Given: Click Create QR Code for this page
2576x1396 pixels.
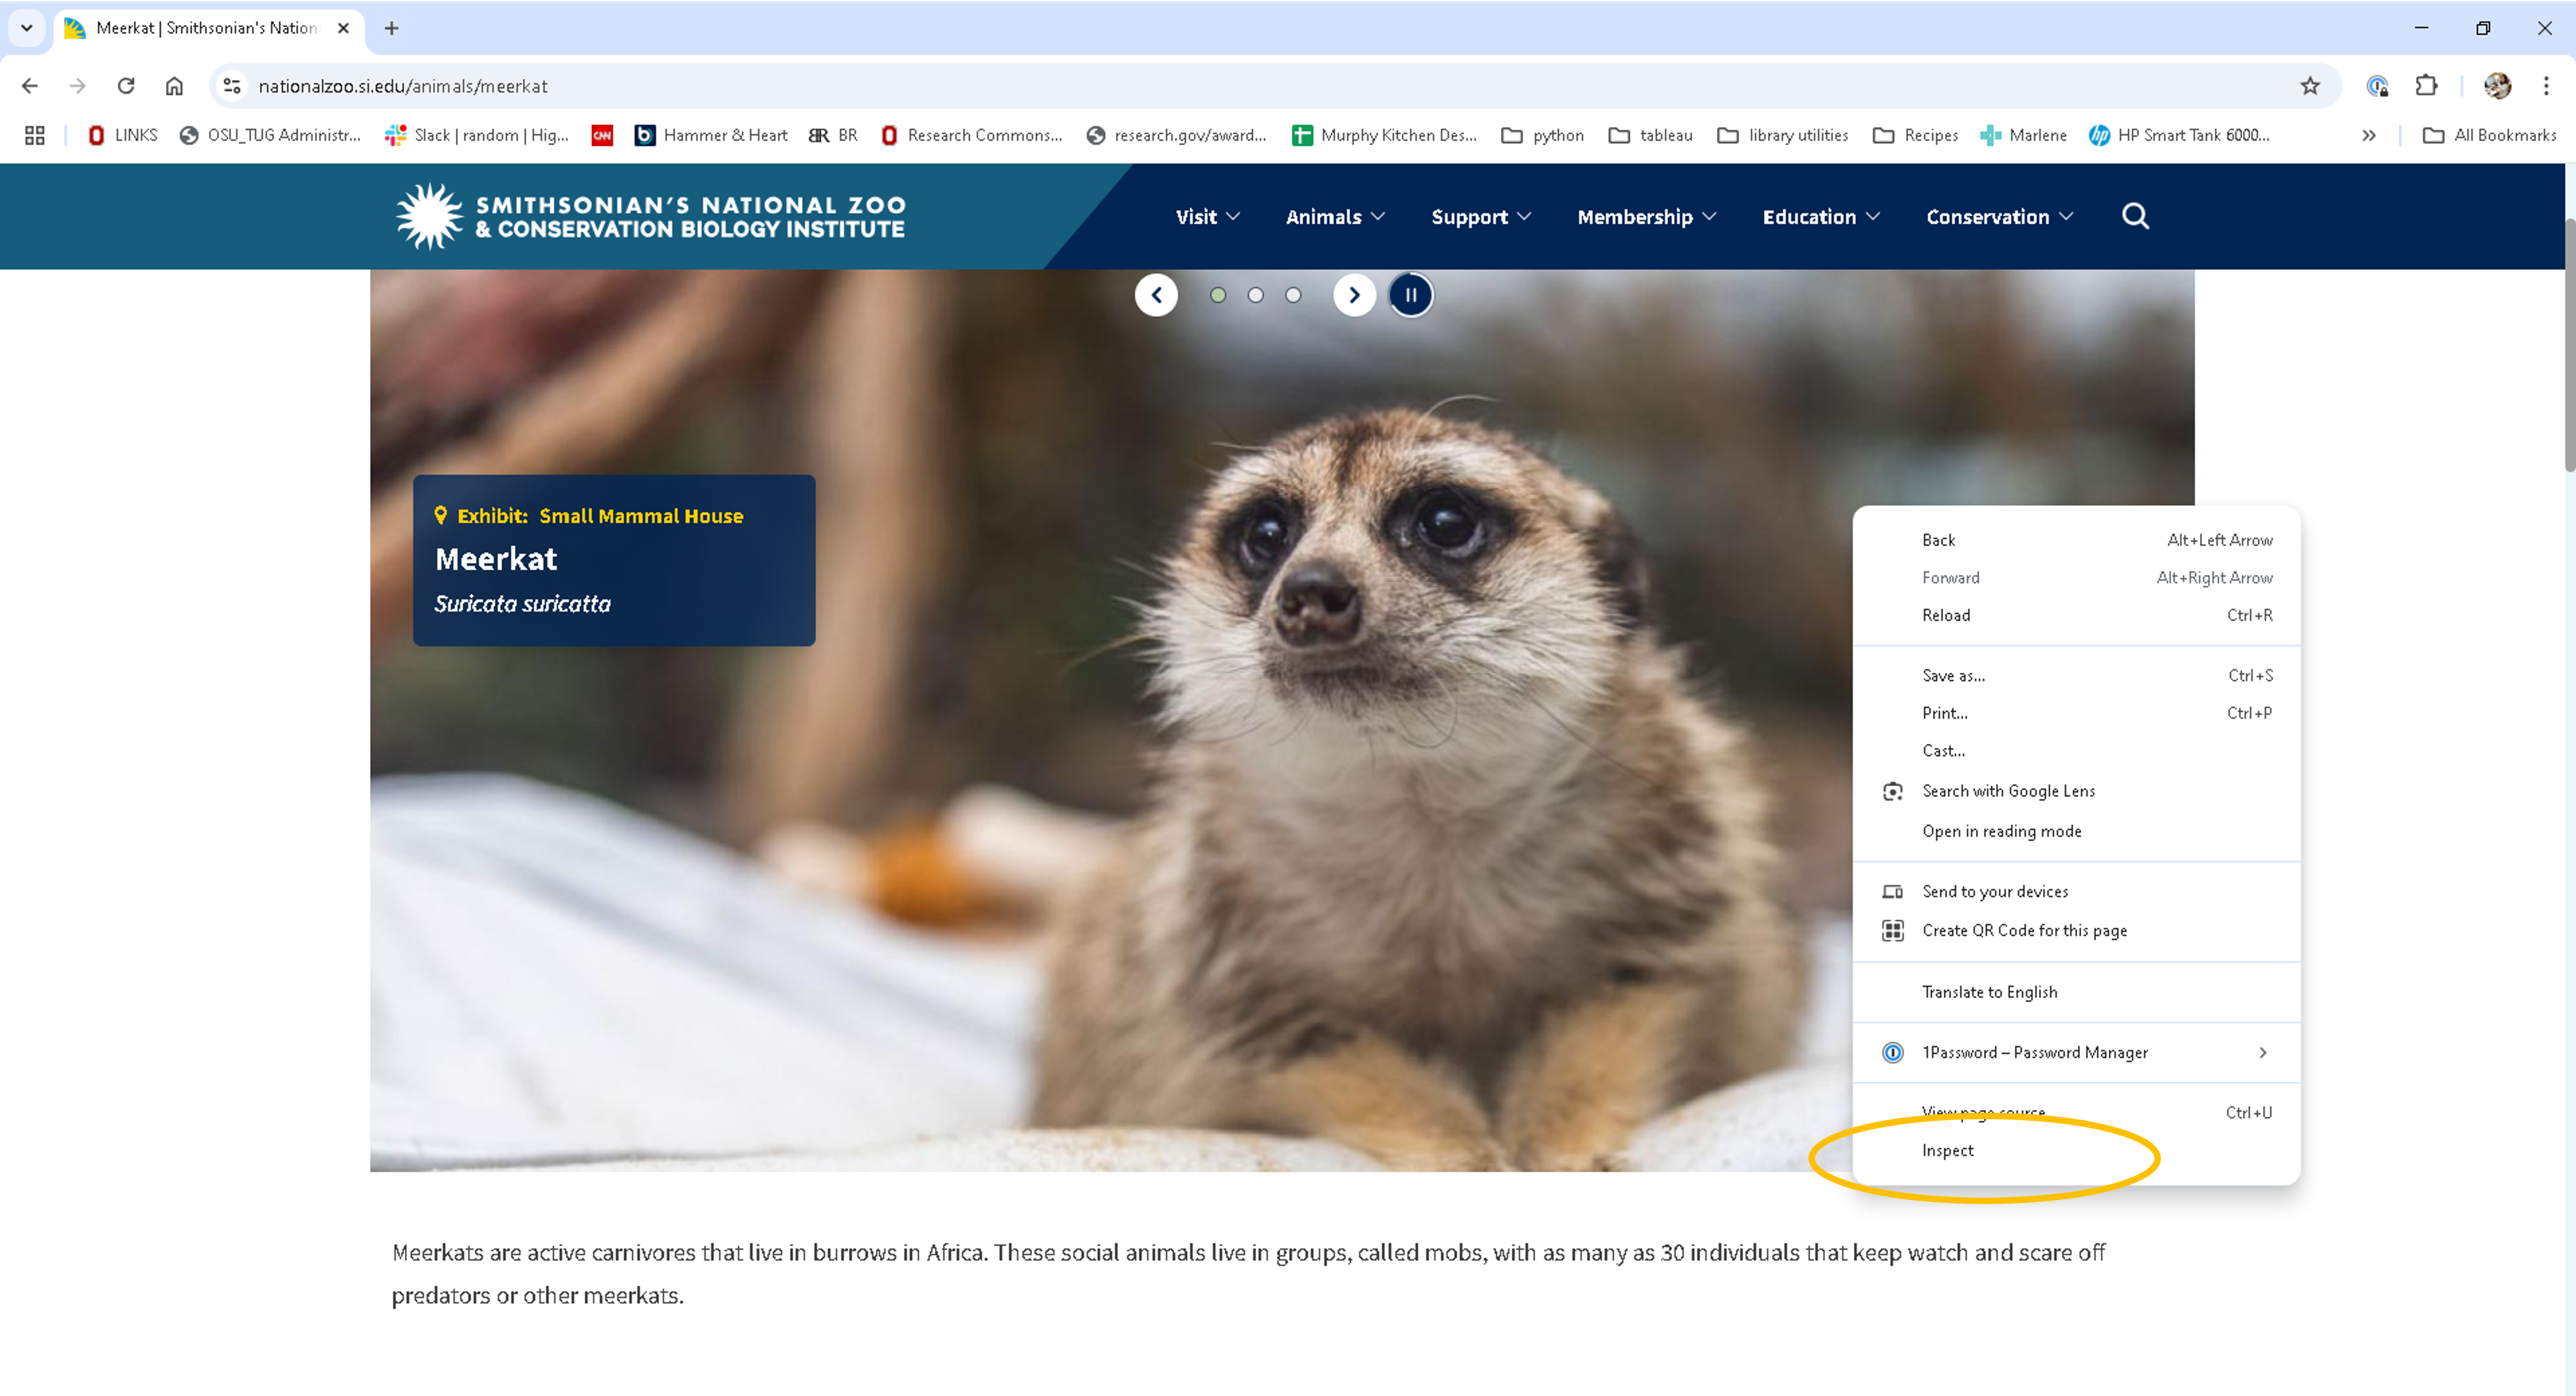Looking at the screenshot, I should click(x=2024, y=930).
